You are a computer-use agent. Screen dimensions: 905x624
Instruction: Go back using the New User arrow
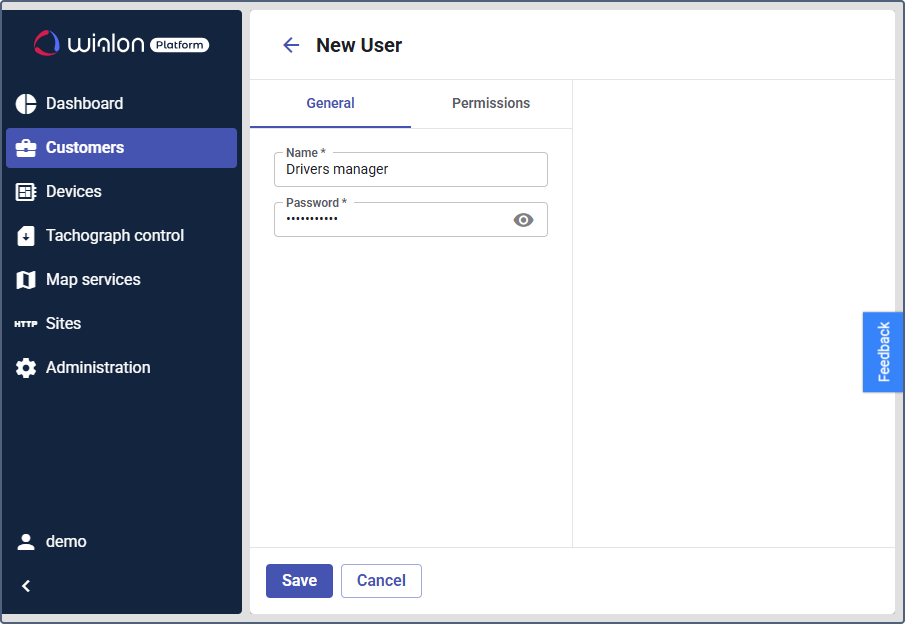291,45
